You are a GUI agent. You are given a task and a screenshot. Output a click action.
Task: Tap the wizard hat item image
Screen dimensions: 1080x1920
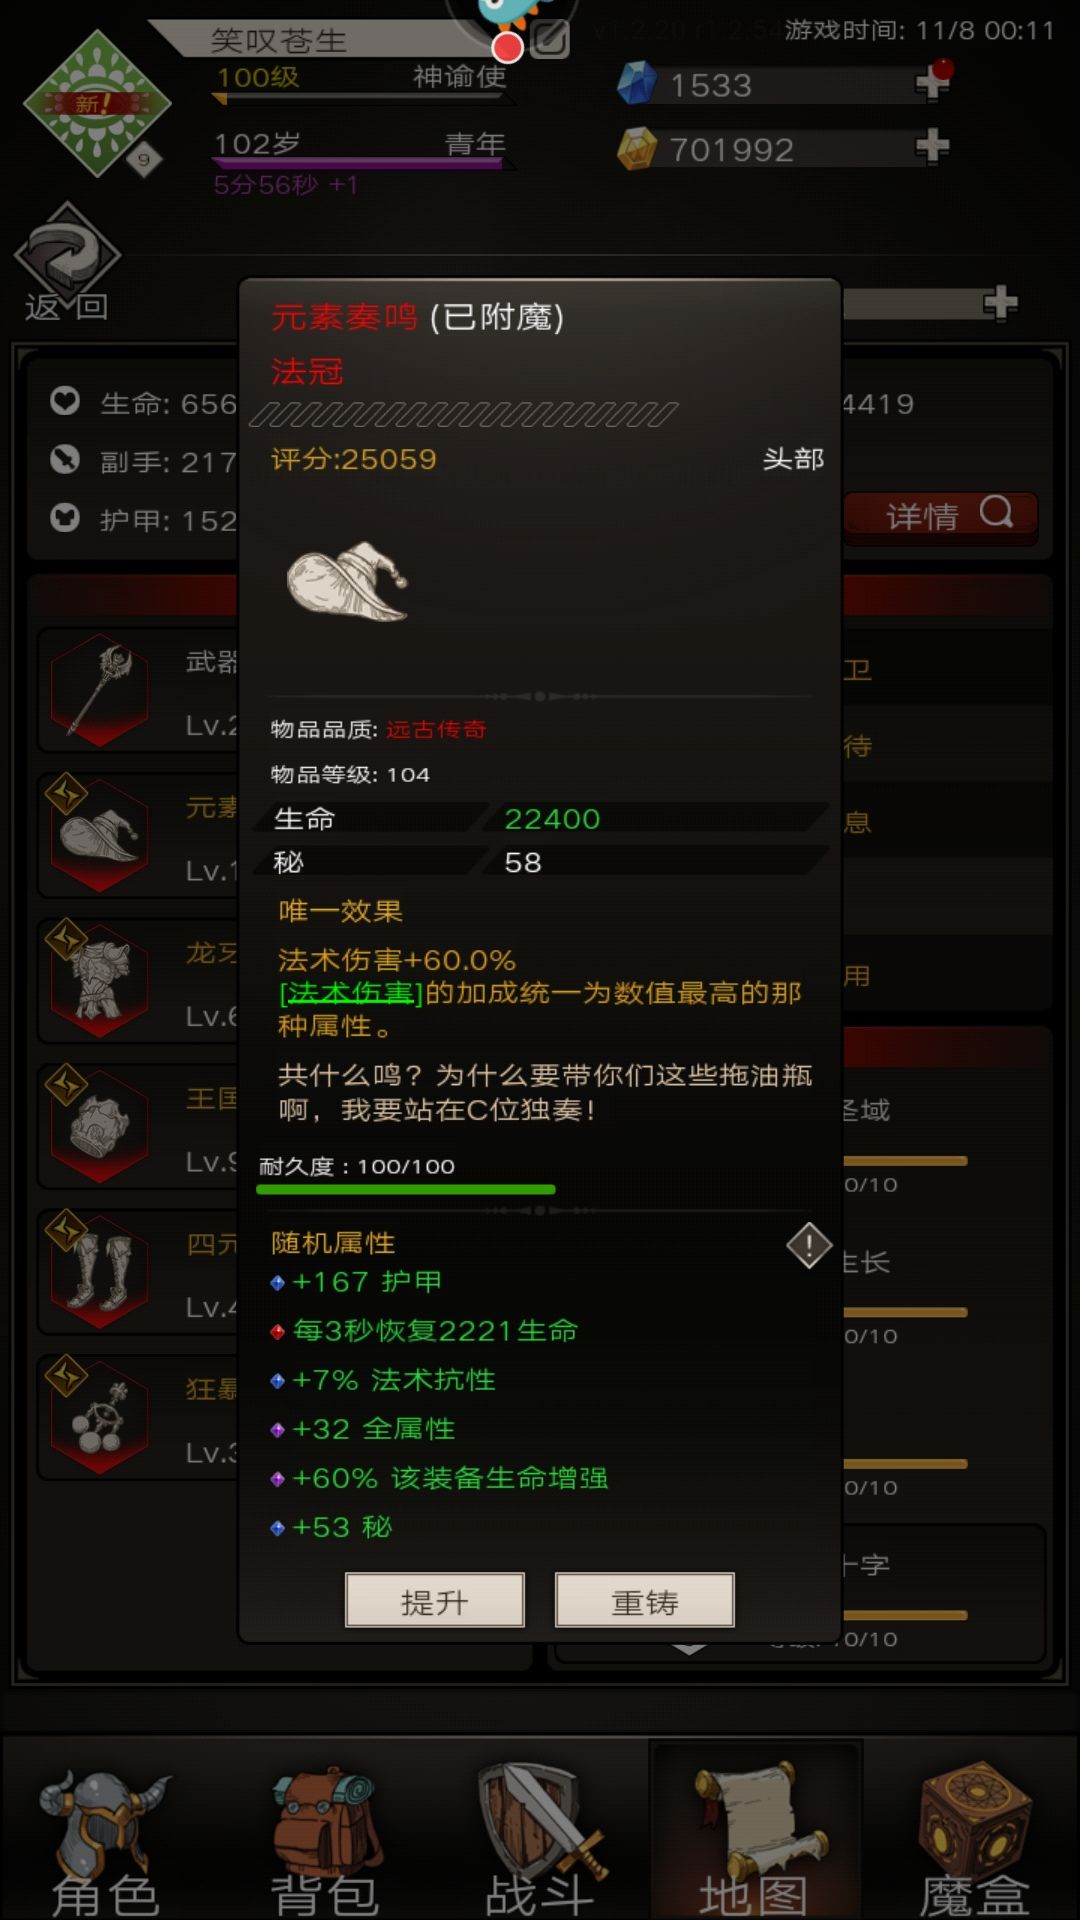coord(348,581)
